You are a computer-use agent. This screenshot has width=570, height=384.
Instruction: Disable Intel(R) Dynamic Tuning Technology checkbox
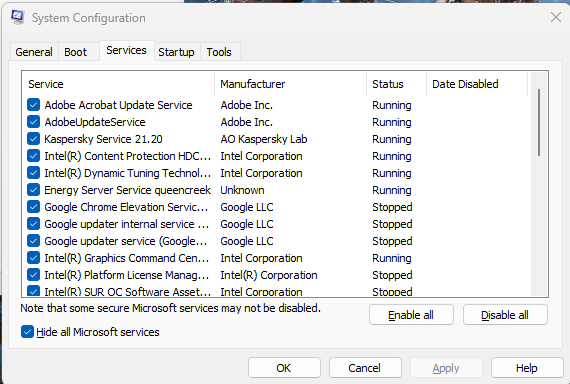[x=33, y=173]
